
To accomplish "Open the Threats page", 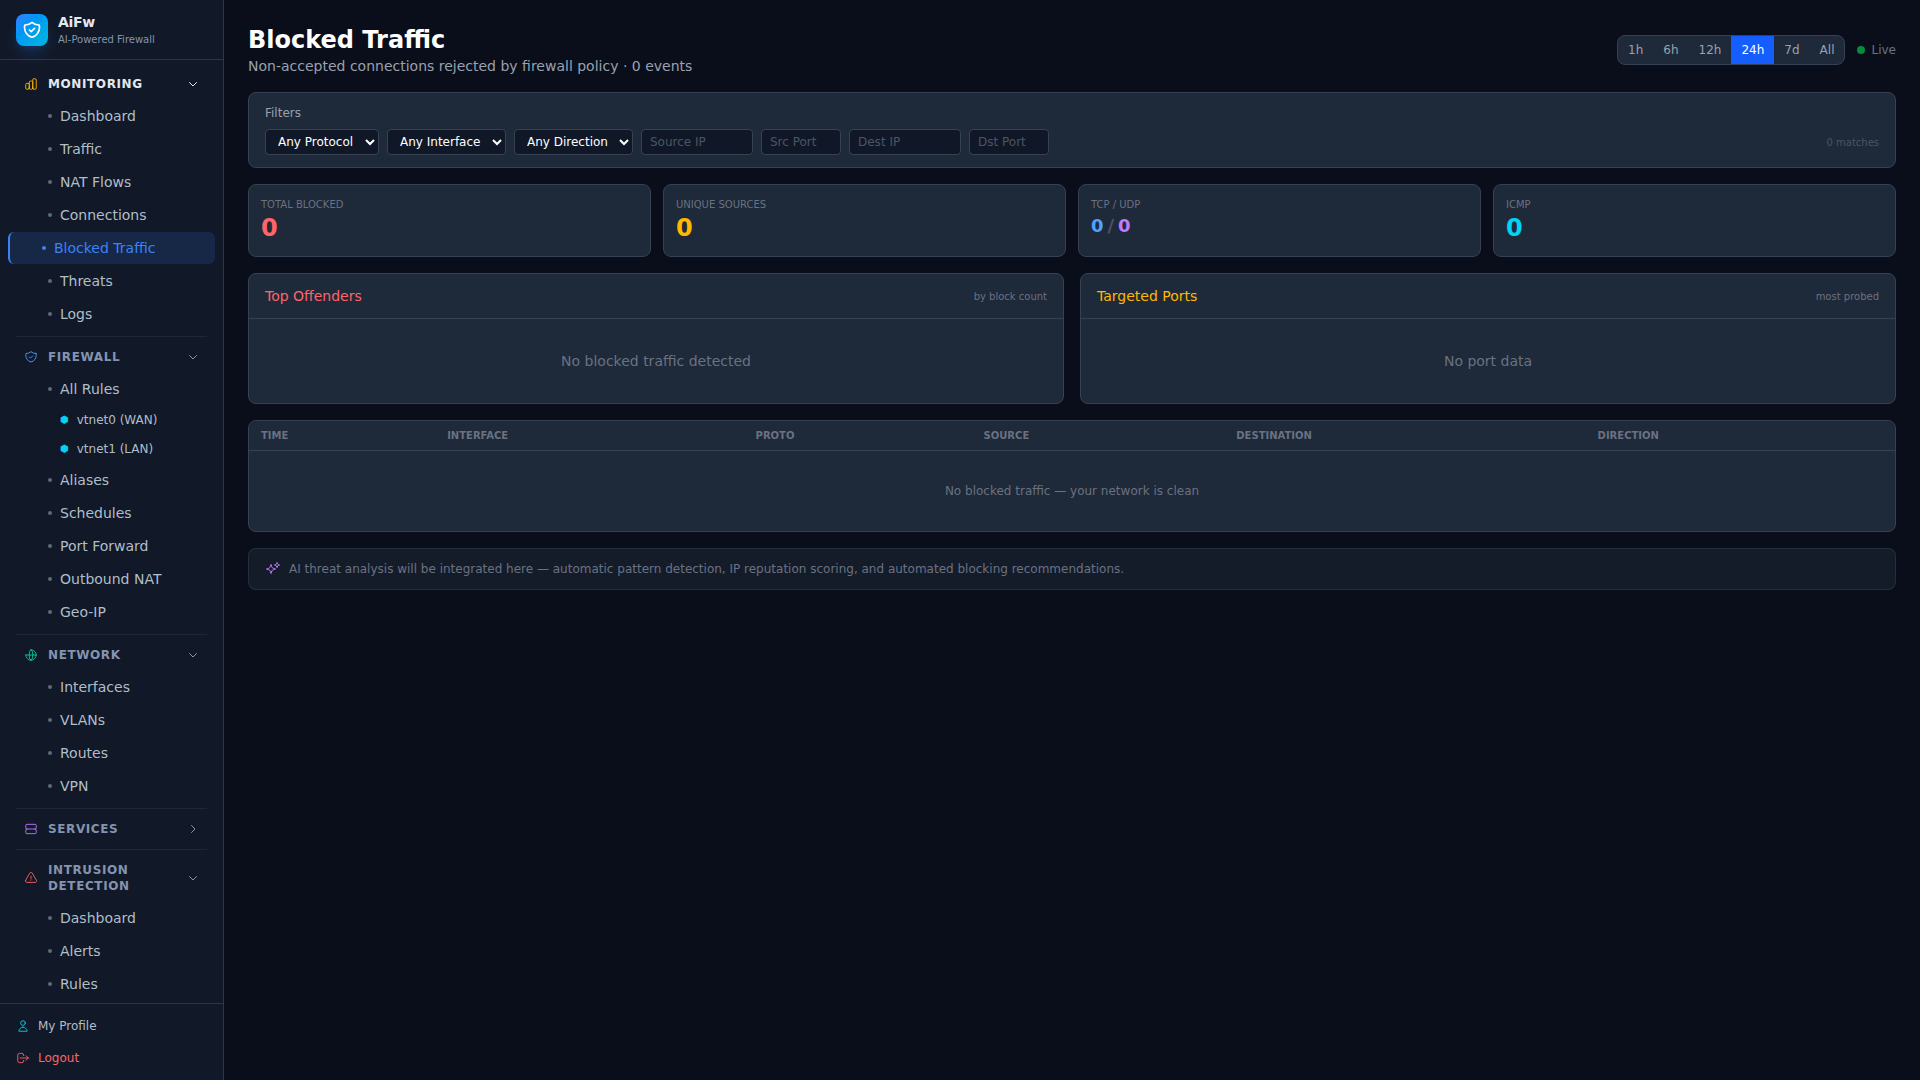I will [x=111, y=281].
